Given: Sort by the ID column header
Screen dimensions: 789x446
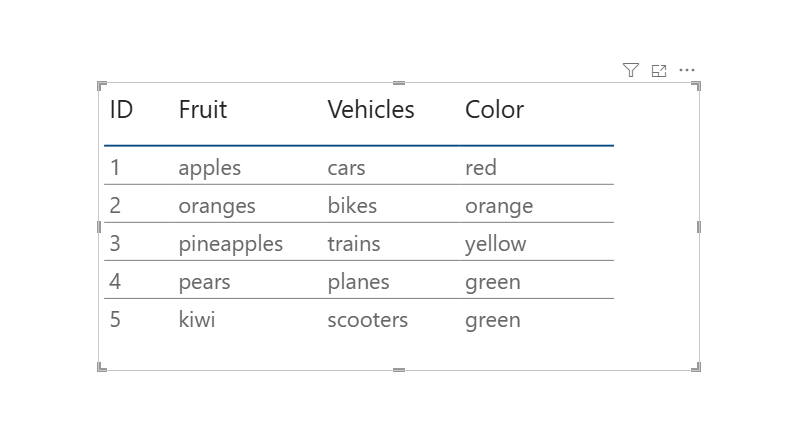Looking at the screenshot, I should click(x=121, y=110).
